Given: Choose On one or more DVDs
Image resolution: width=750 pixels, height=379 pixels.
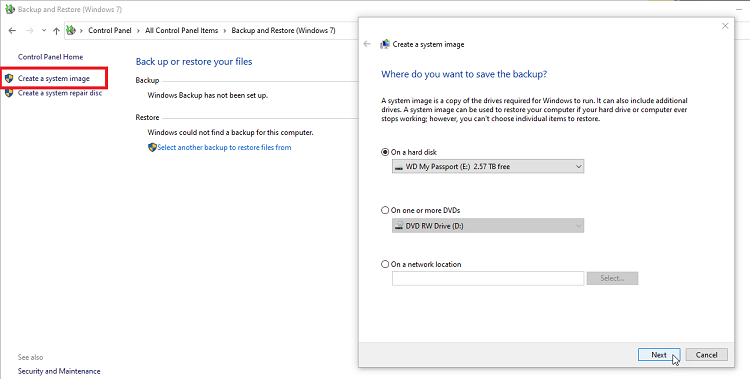Looking at the screenshot, I should pos(385,210).
